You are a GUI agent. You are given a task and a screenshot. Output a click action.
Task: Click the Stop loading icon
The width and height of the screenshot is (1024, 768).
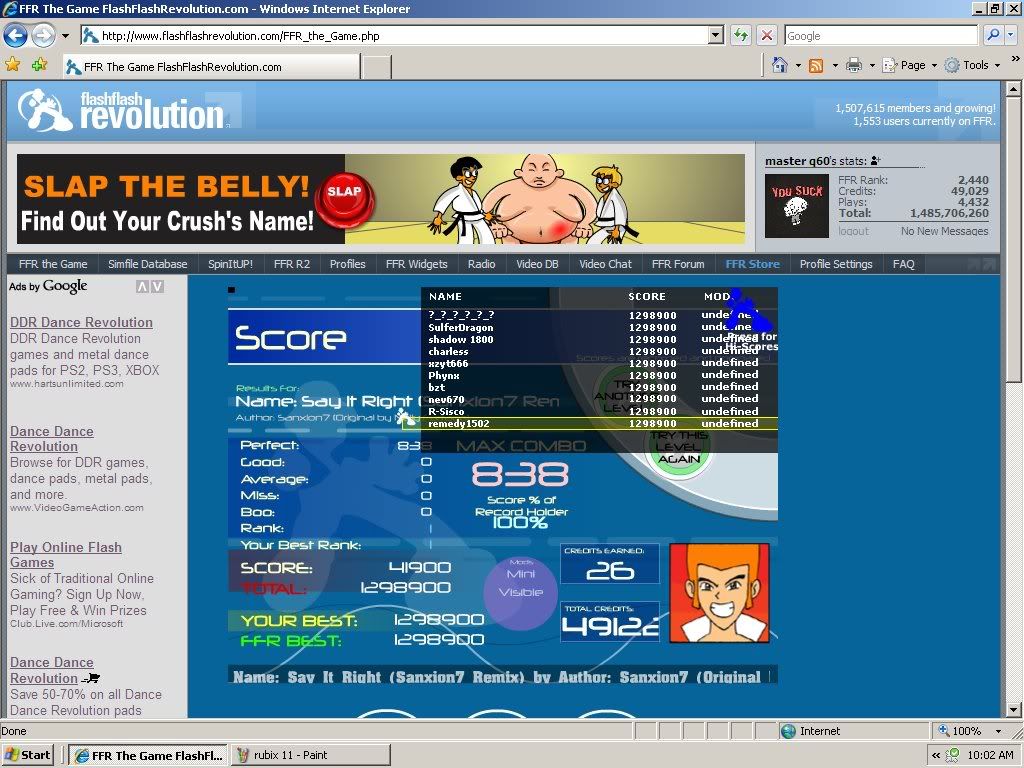[767, 35]
